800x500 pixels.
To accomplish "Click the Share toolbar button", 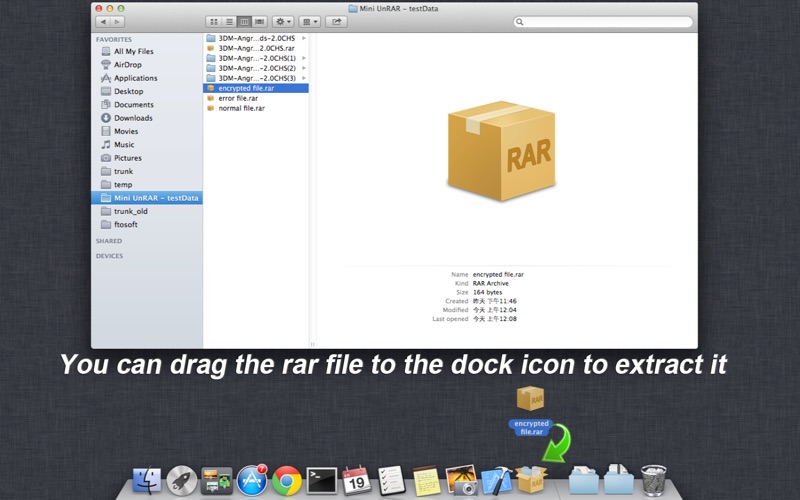I will coord(336,22).
